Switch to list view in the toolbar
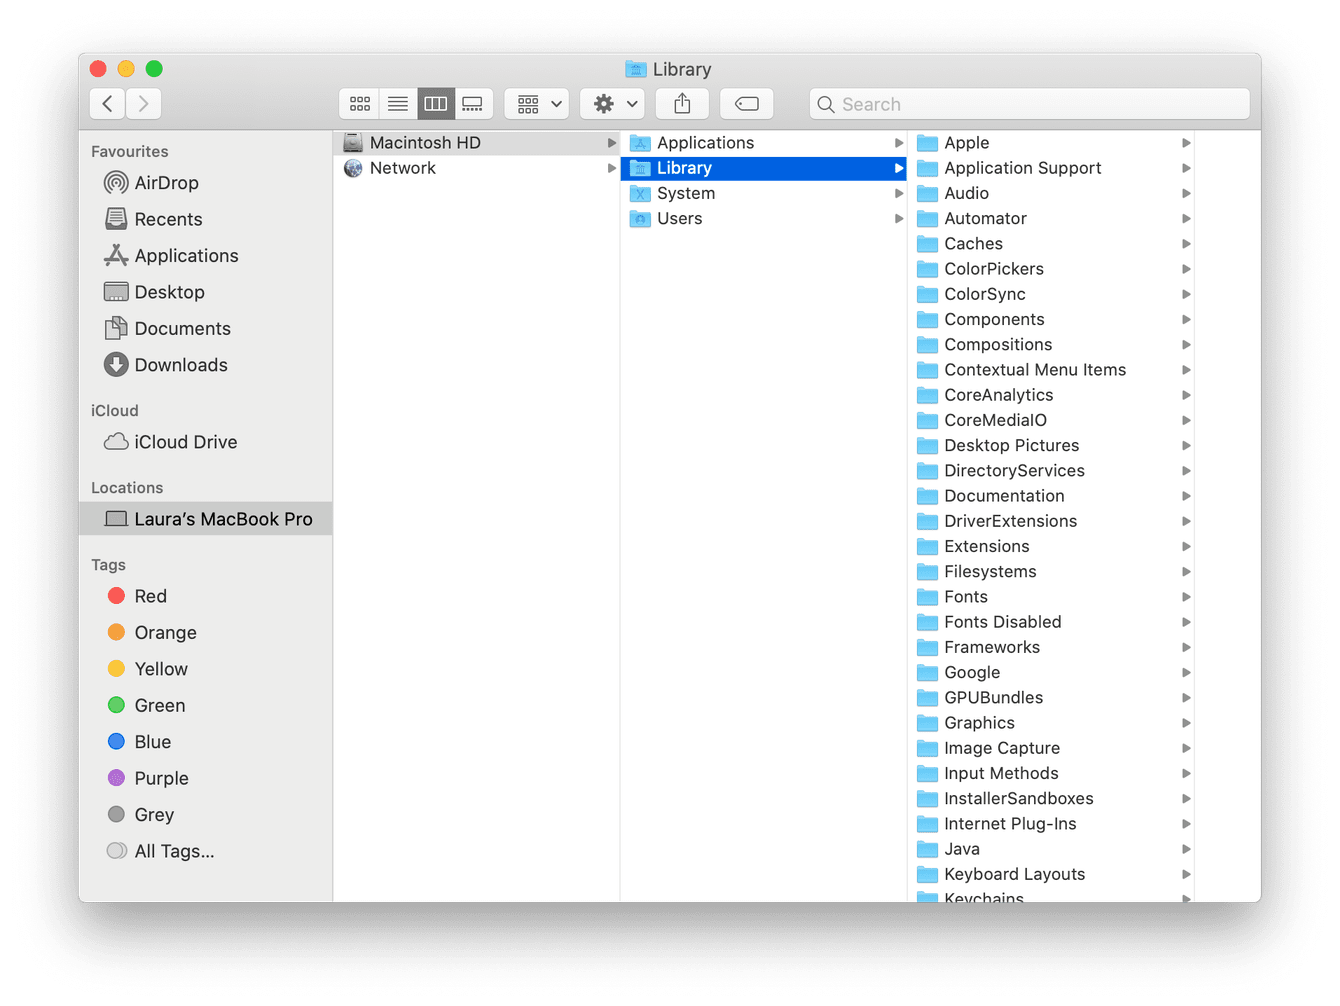 pos(397,103)
